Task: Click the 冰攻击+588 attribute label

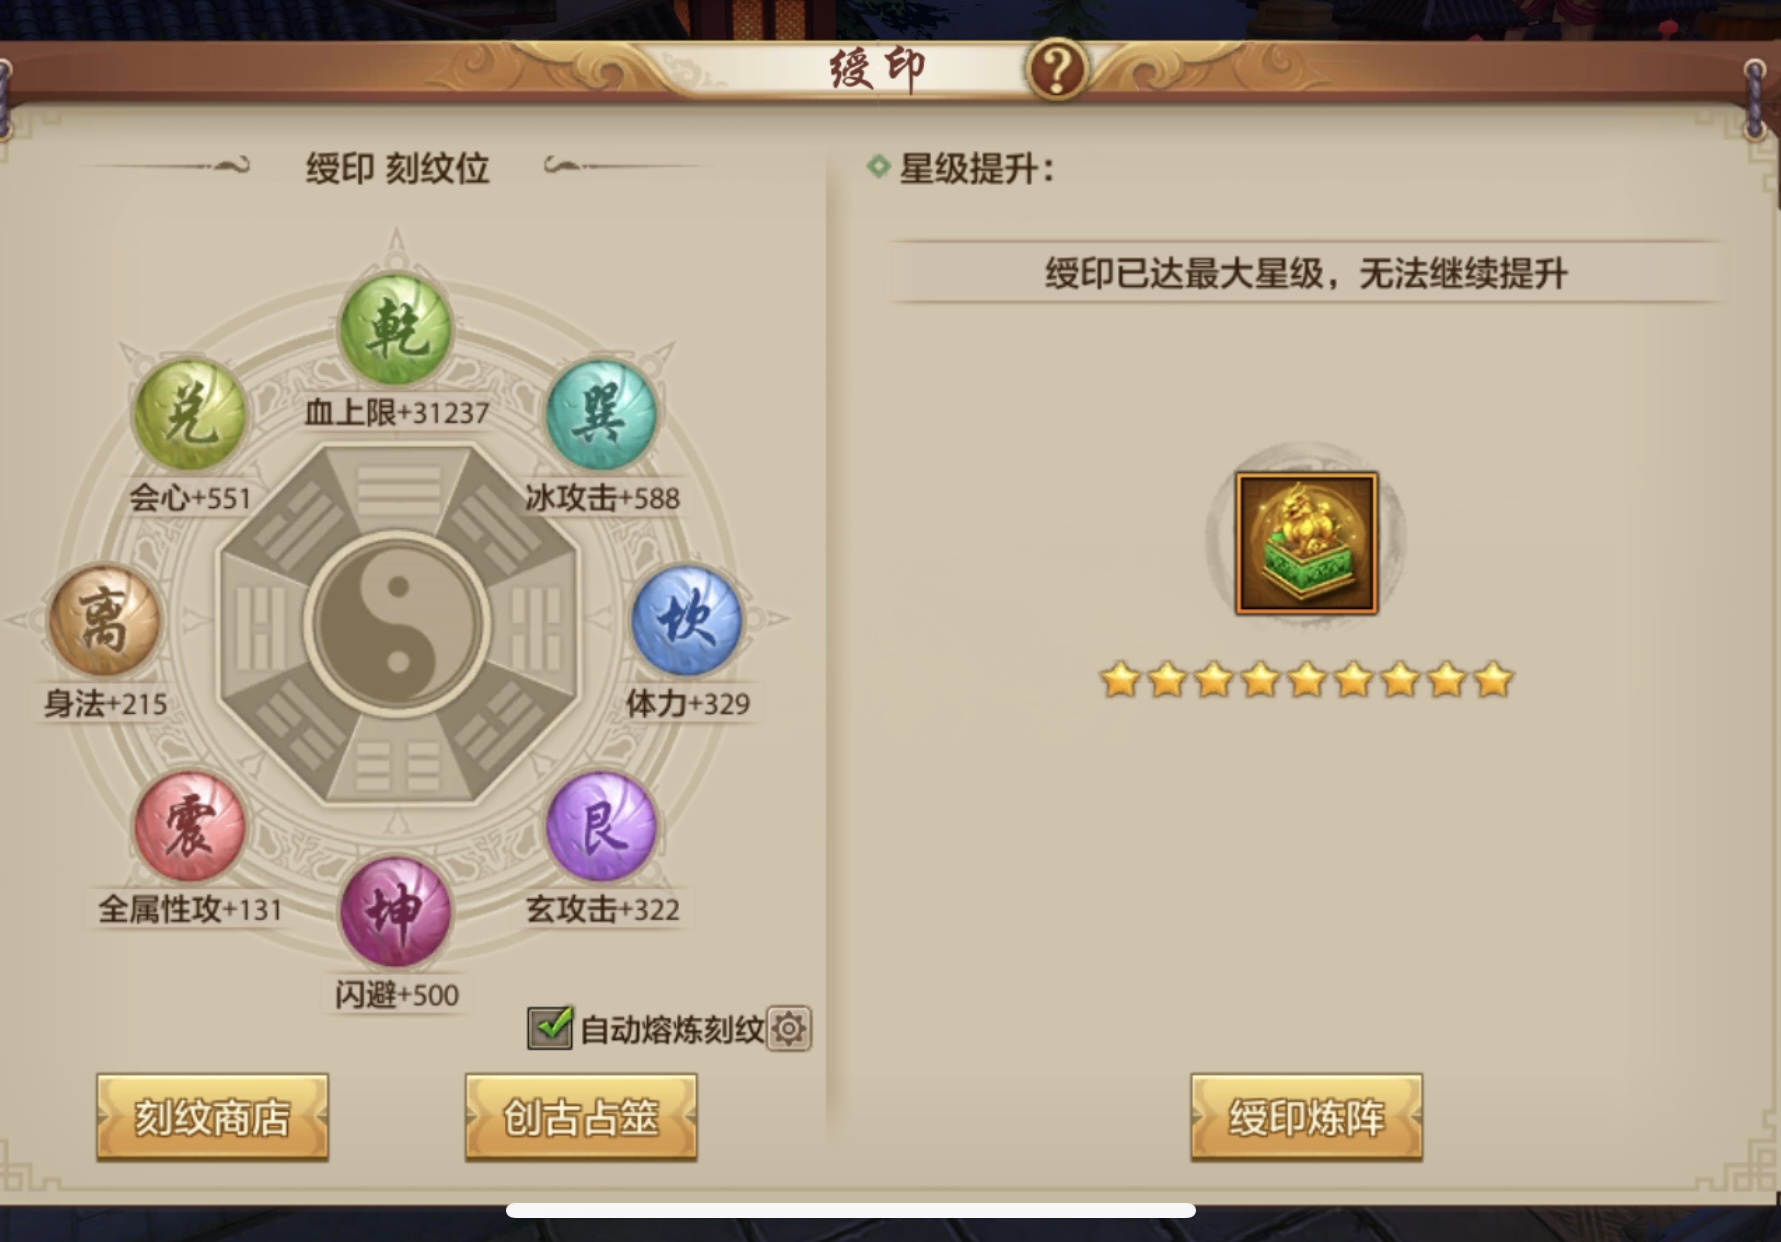Action: (602, 497)
